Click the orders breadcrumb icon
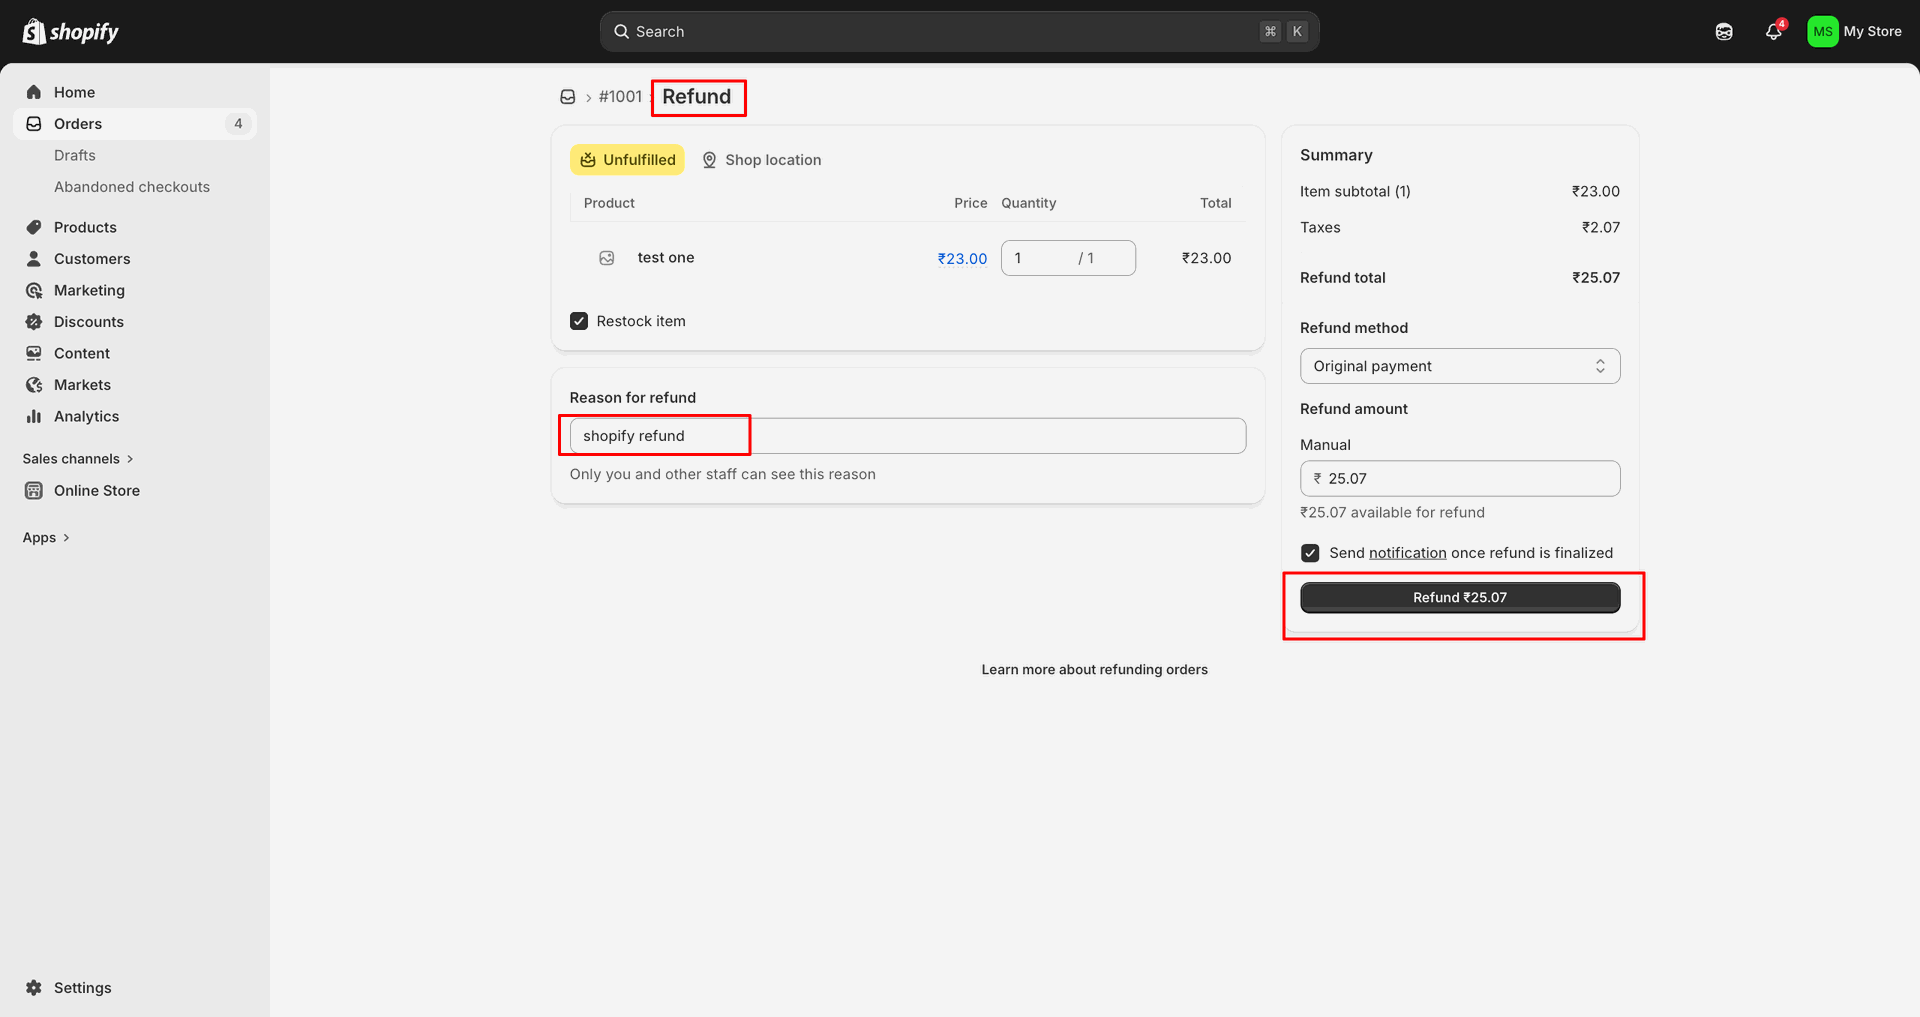This screenshot has height=1017, width=1920. click(x=568, y=97)
